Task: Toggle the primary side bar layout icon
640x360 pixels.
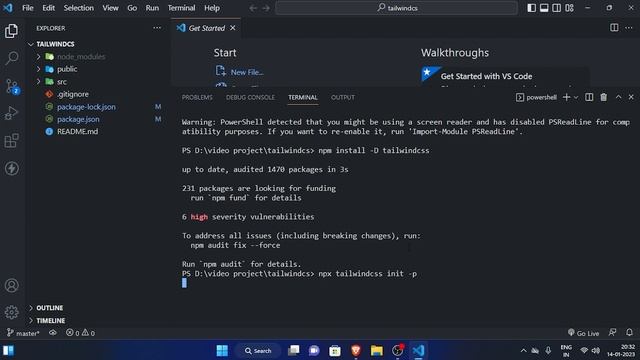Action: pyautogui.click(x=531, y=8)
